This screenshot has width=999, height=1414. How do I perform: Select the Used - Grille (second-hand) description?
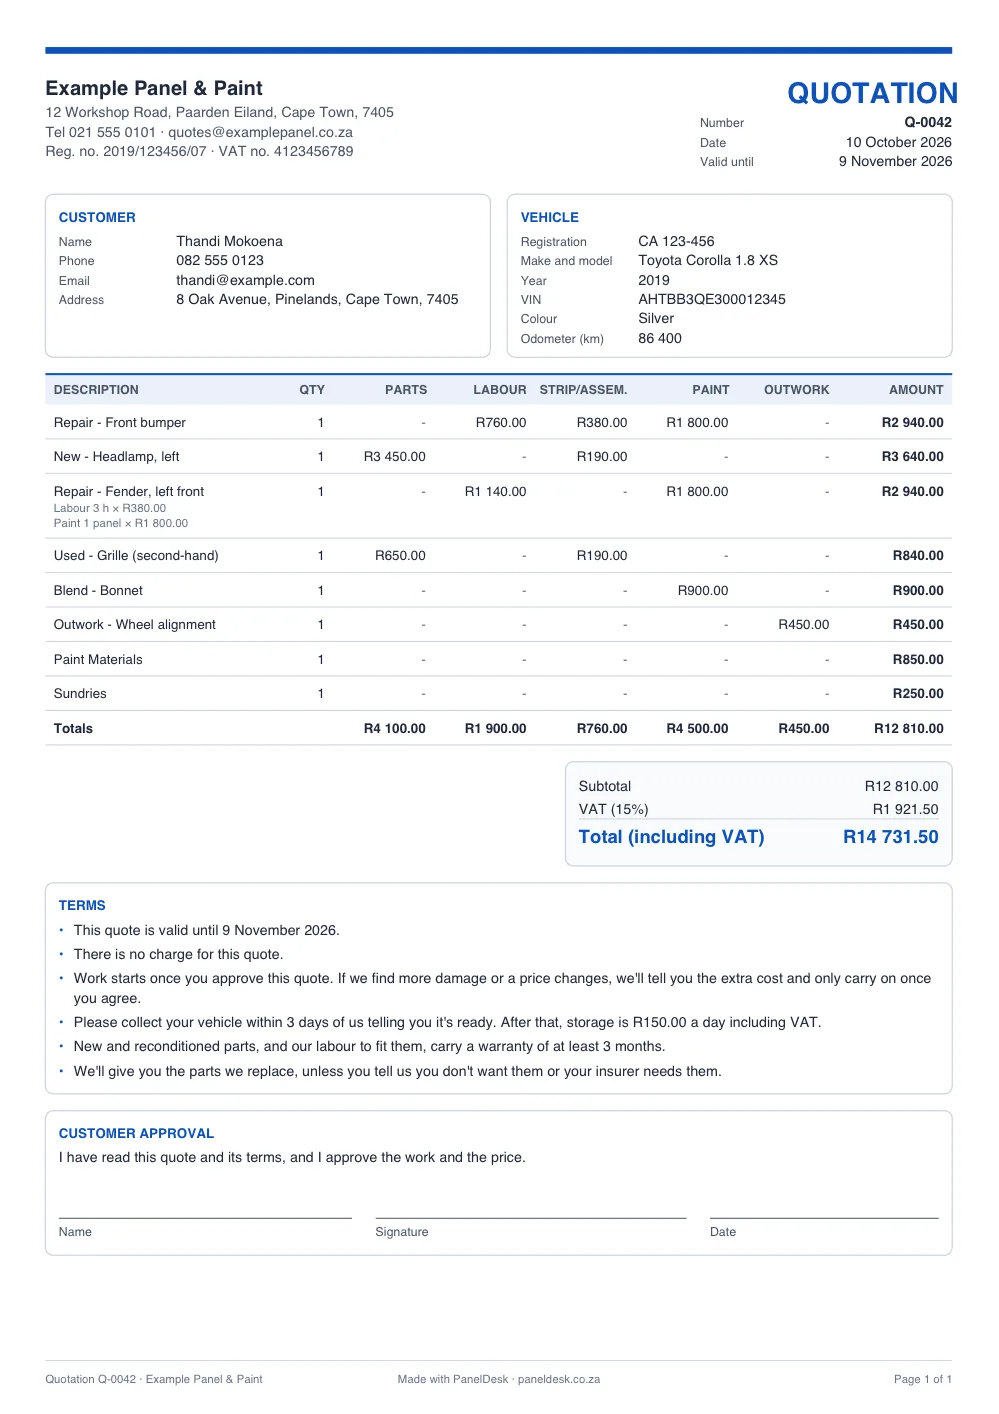click(x=136, y=555)
